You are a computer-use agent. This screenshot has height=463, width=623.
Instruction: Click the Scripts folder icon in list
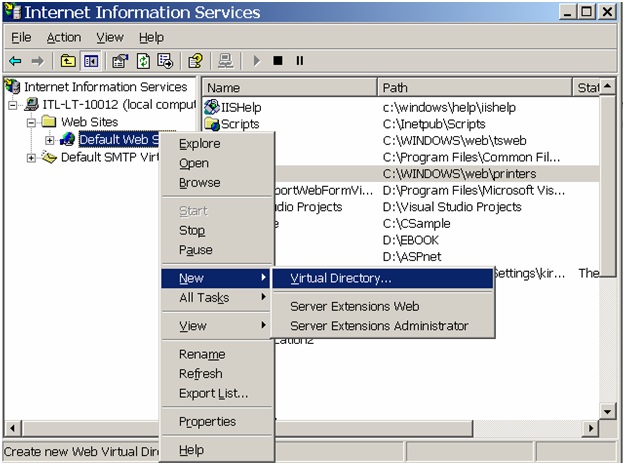click(212, 124)
